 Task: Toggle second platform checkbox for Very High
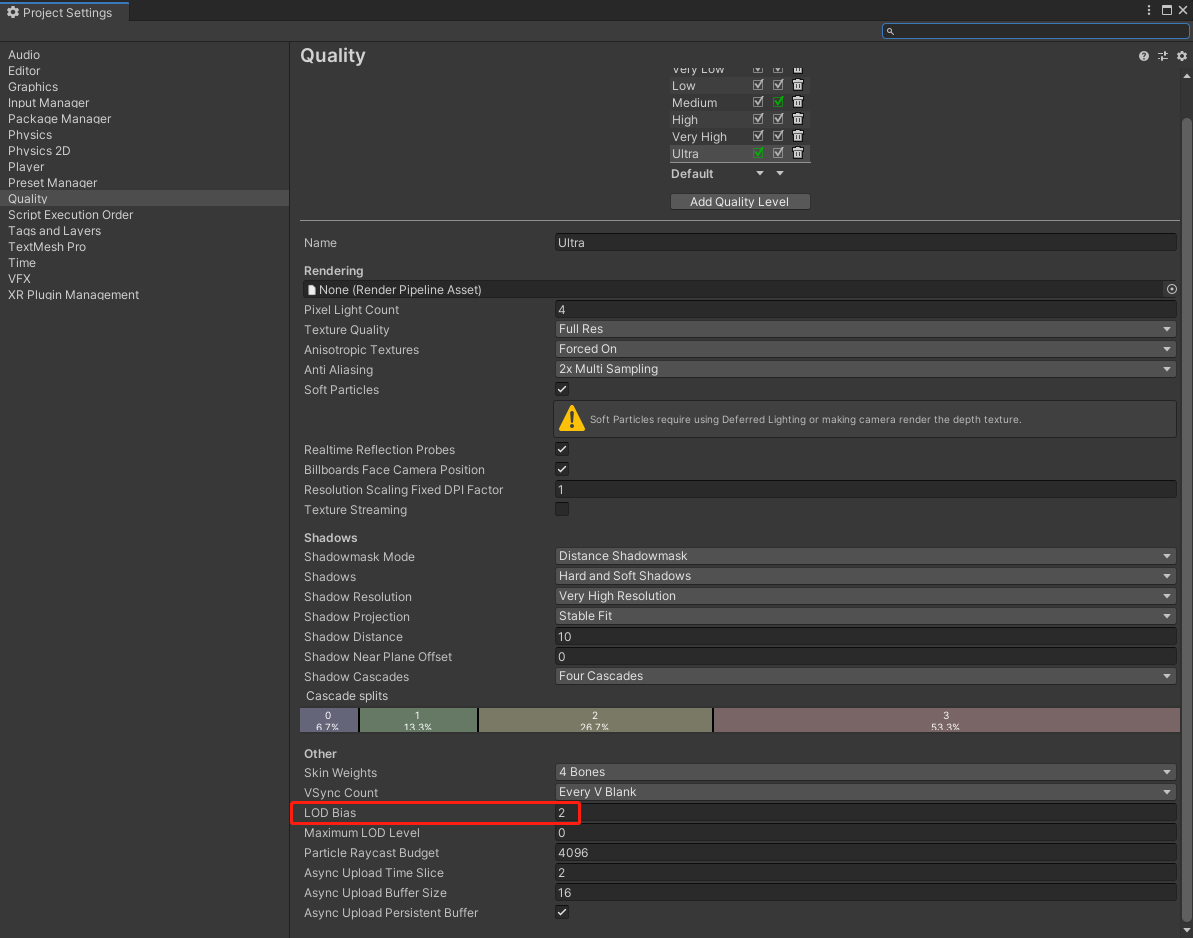point(778,136)
